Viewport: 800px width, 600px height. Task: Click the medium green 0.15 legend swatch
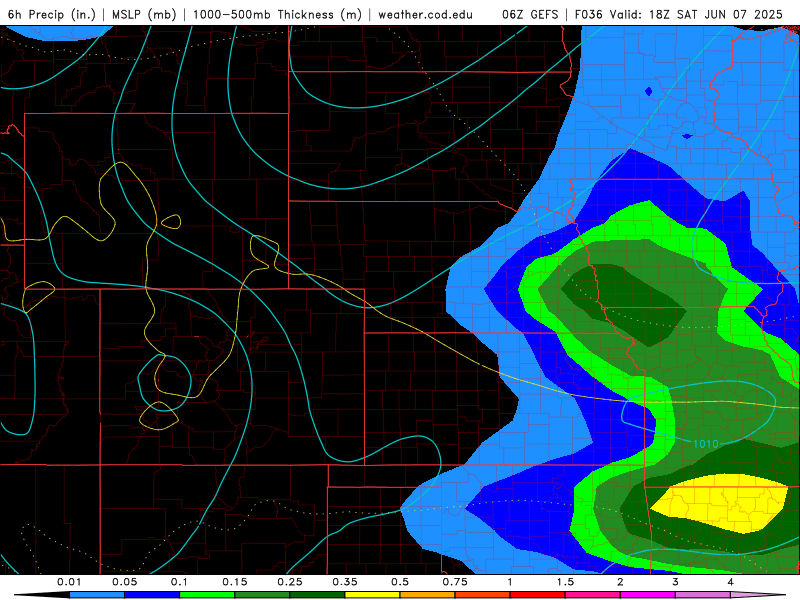pyautogui.click(x=262, y=595)
